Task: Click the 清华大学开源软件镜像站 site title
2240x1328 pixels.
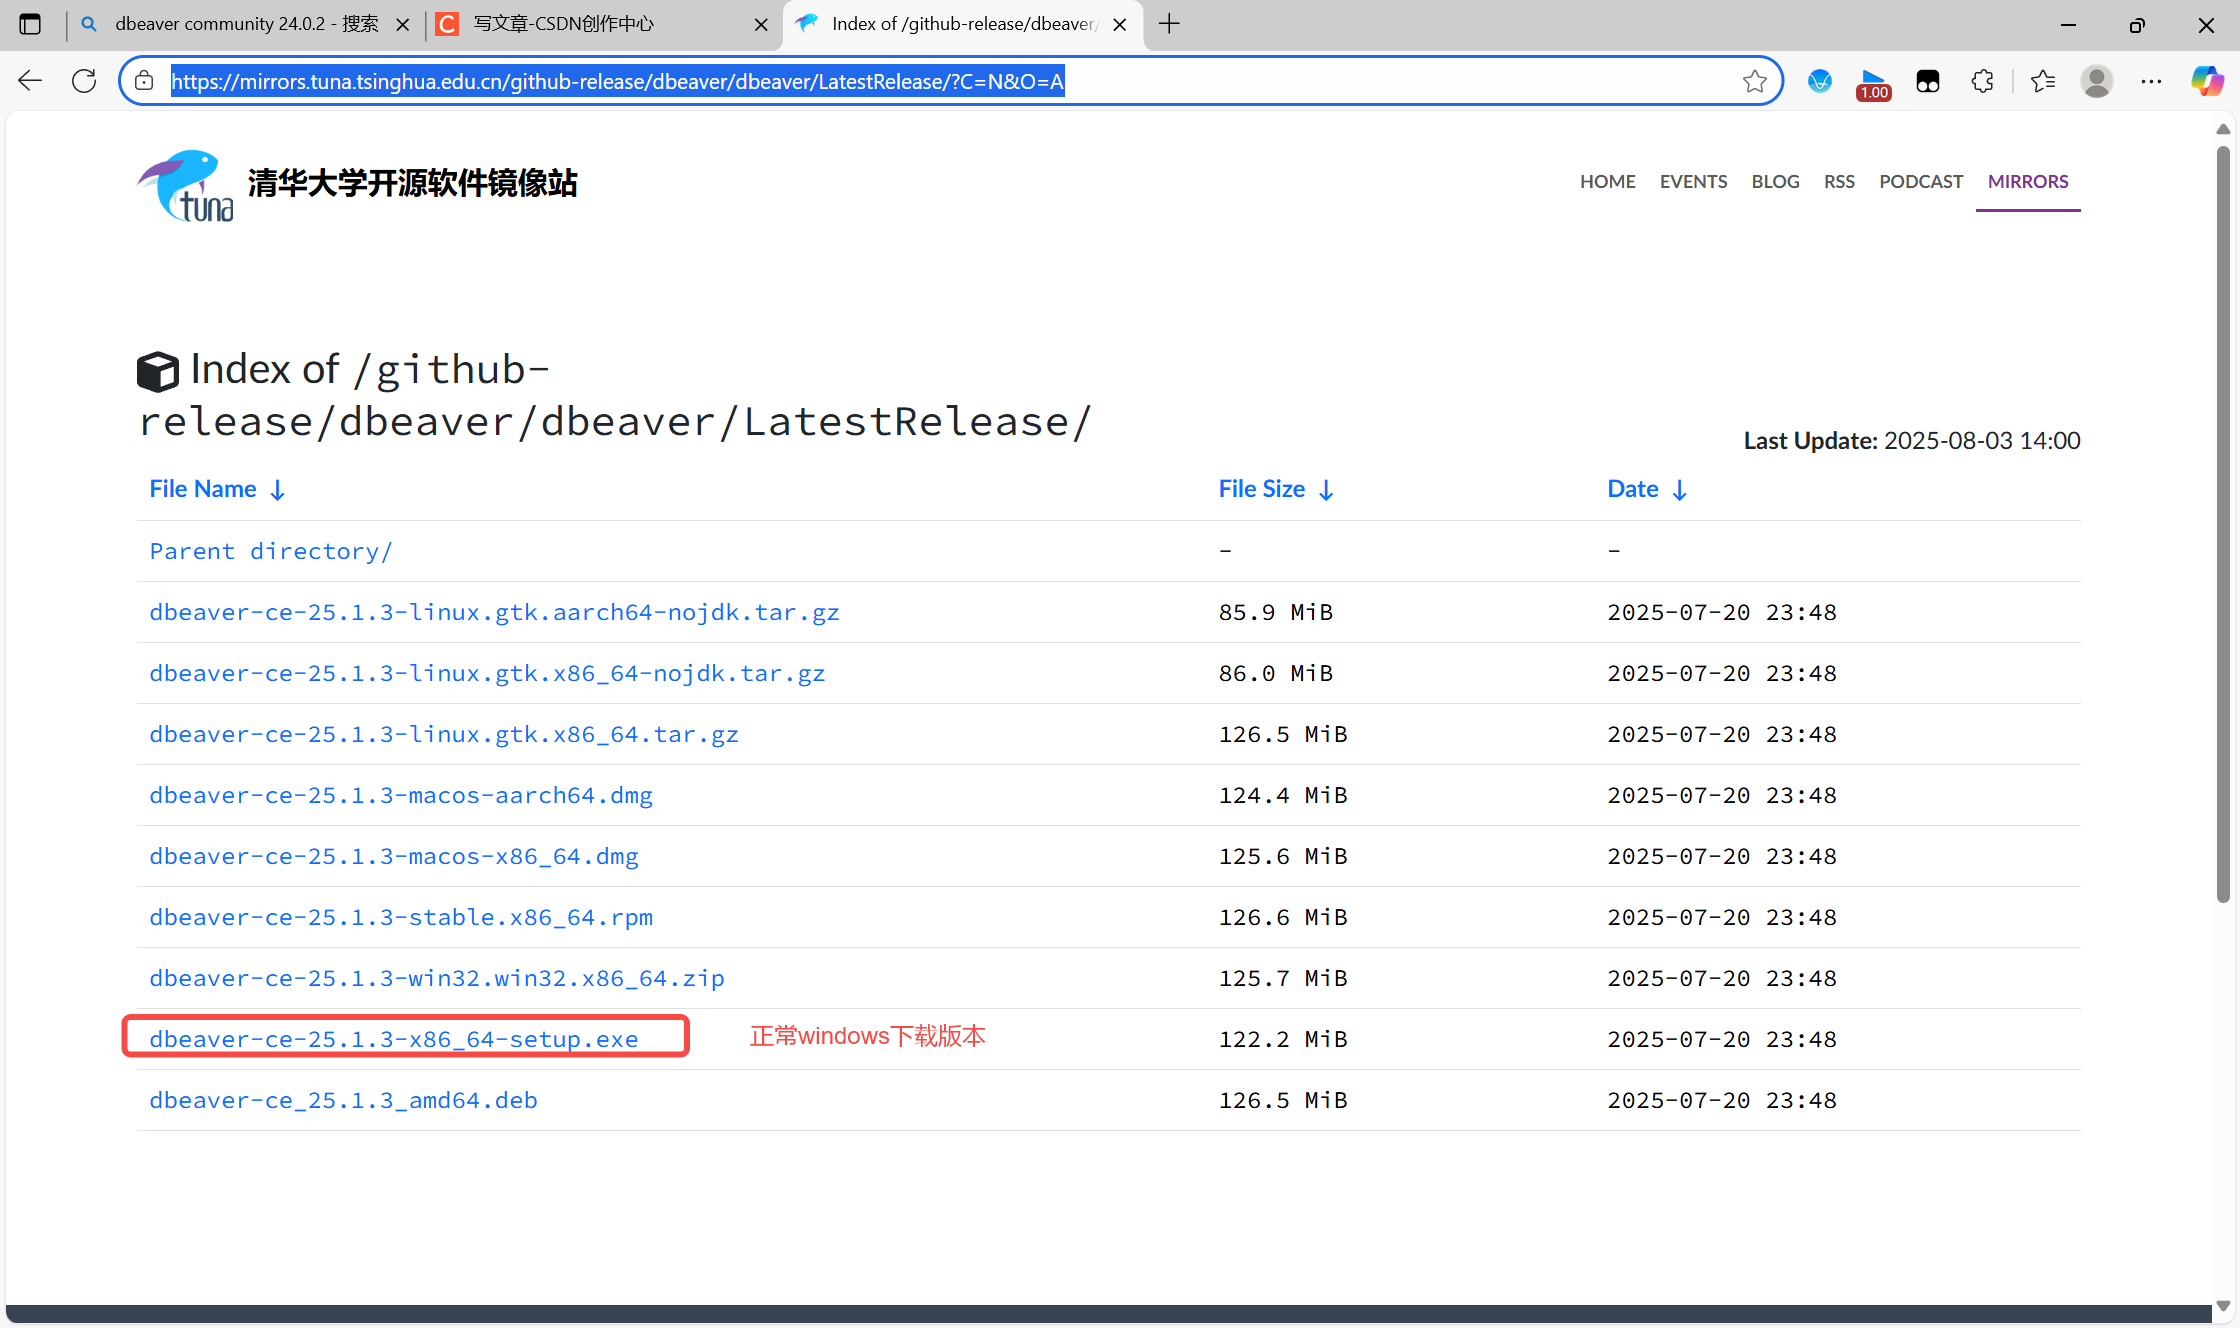Action: point(413,183)
